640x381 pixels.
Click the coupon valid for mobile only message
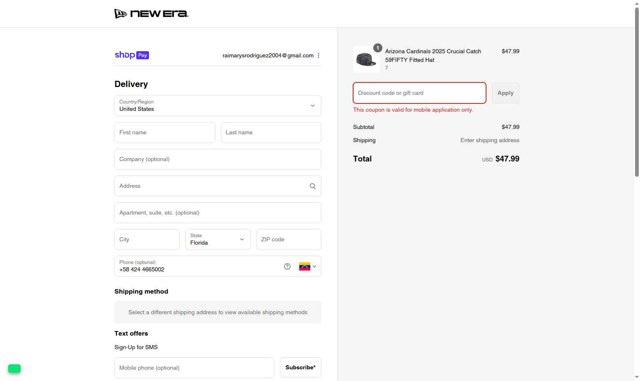(413, 110)
